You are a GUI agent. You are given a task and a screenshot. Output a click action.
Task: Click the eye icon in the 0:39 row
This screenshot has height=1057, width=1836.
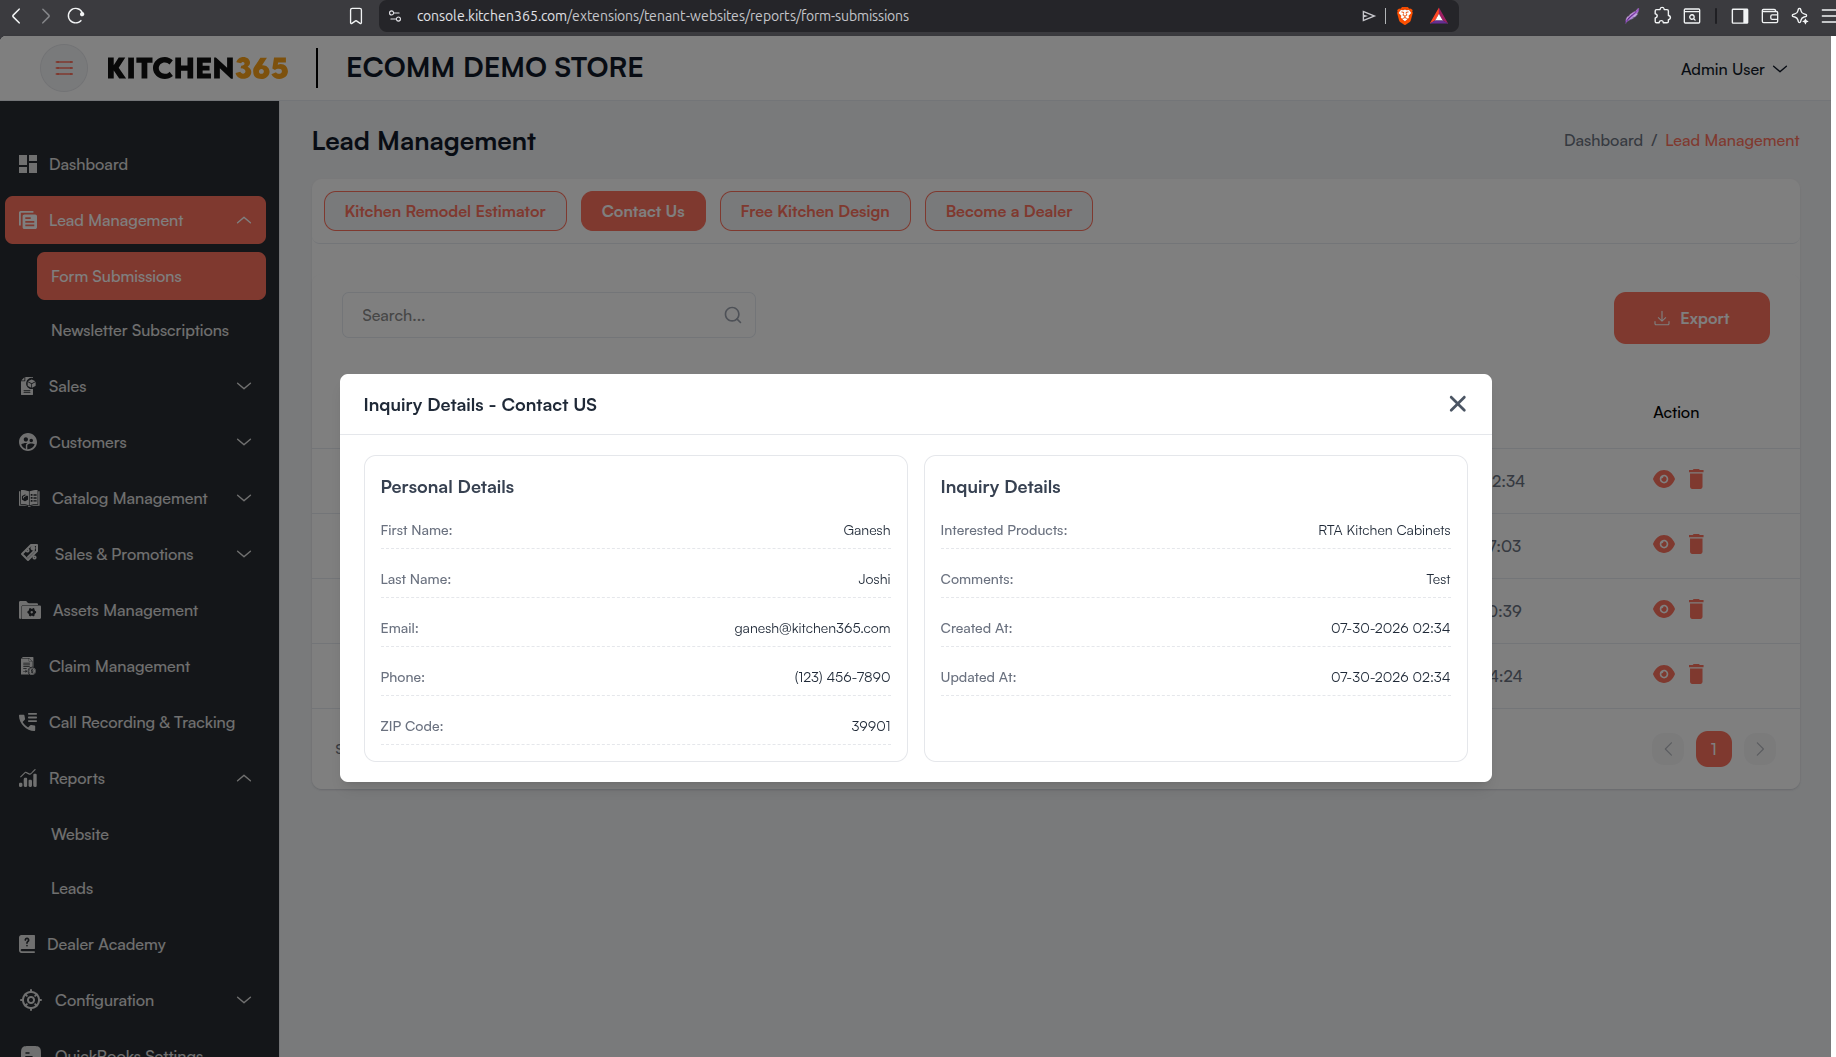click(x=1664, y=609)
